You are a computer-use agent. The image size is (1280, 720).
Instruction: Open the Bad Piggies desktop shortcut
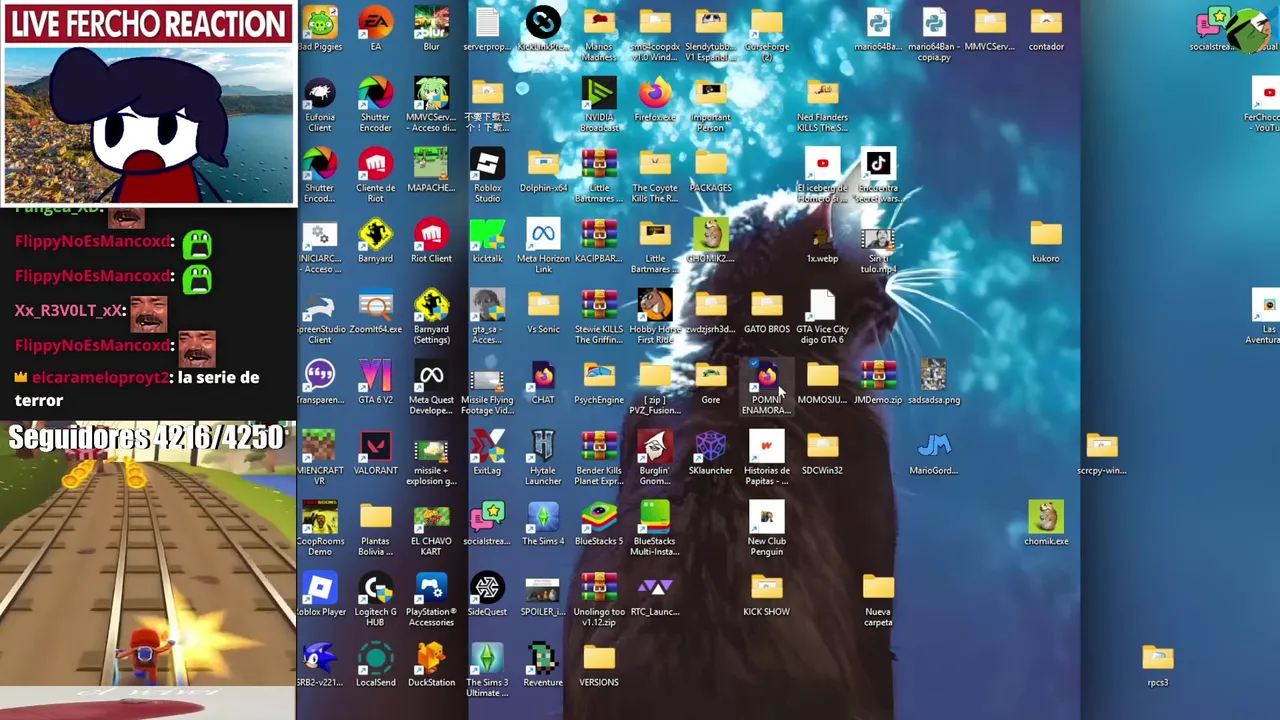(x=320, y=23)
